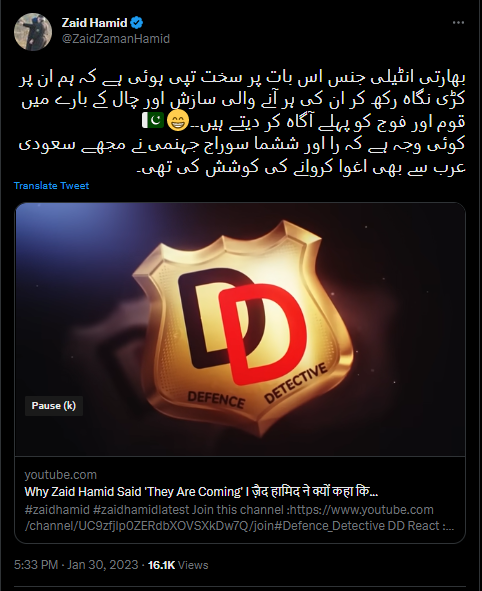
Task: Click the DD gold badge logo
Action: point(242,329)
